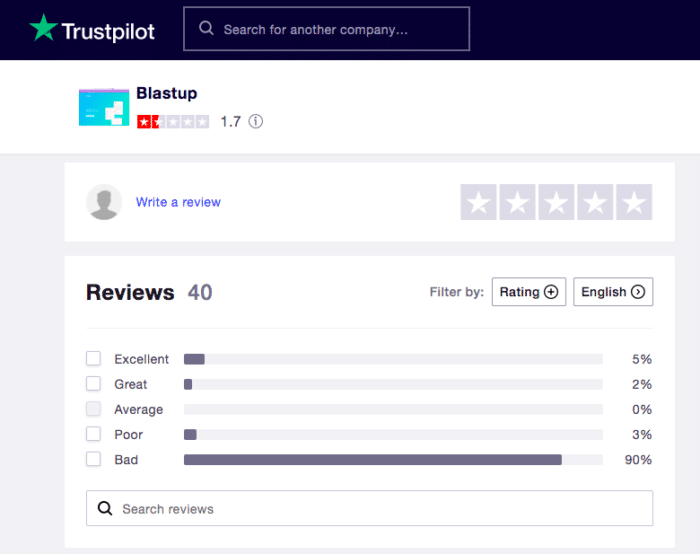Rate four stars in review box
Viewport: 700px width, 554px height.
pyautogui.click(x=595, y=202)
